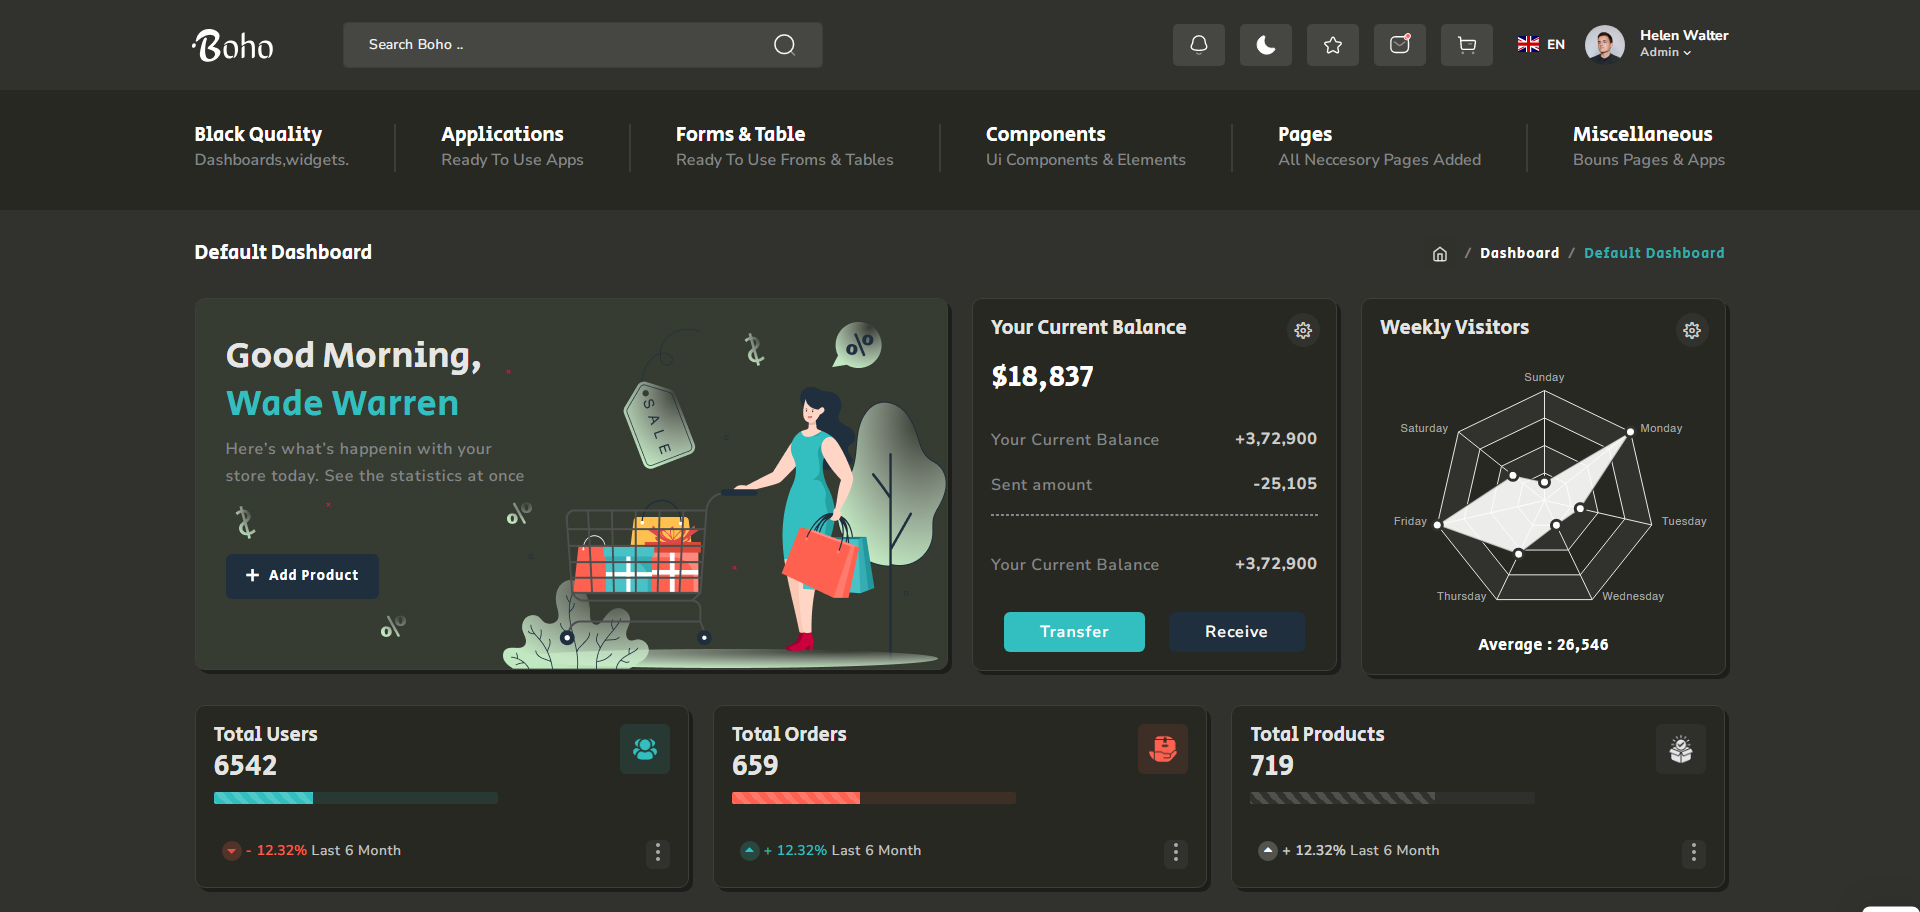This screenshot has width=1920, height=912.
Task: Open the notifications bell icon
Action: pos(1198,45)
